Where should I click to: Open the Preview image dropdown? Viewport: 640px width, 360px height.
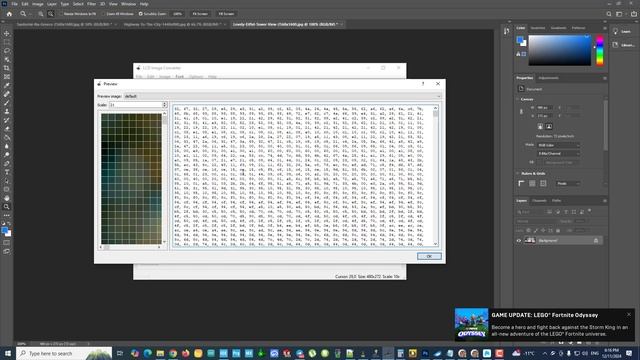click(x=282, y=96)
